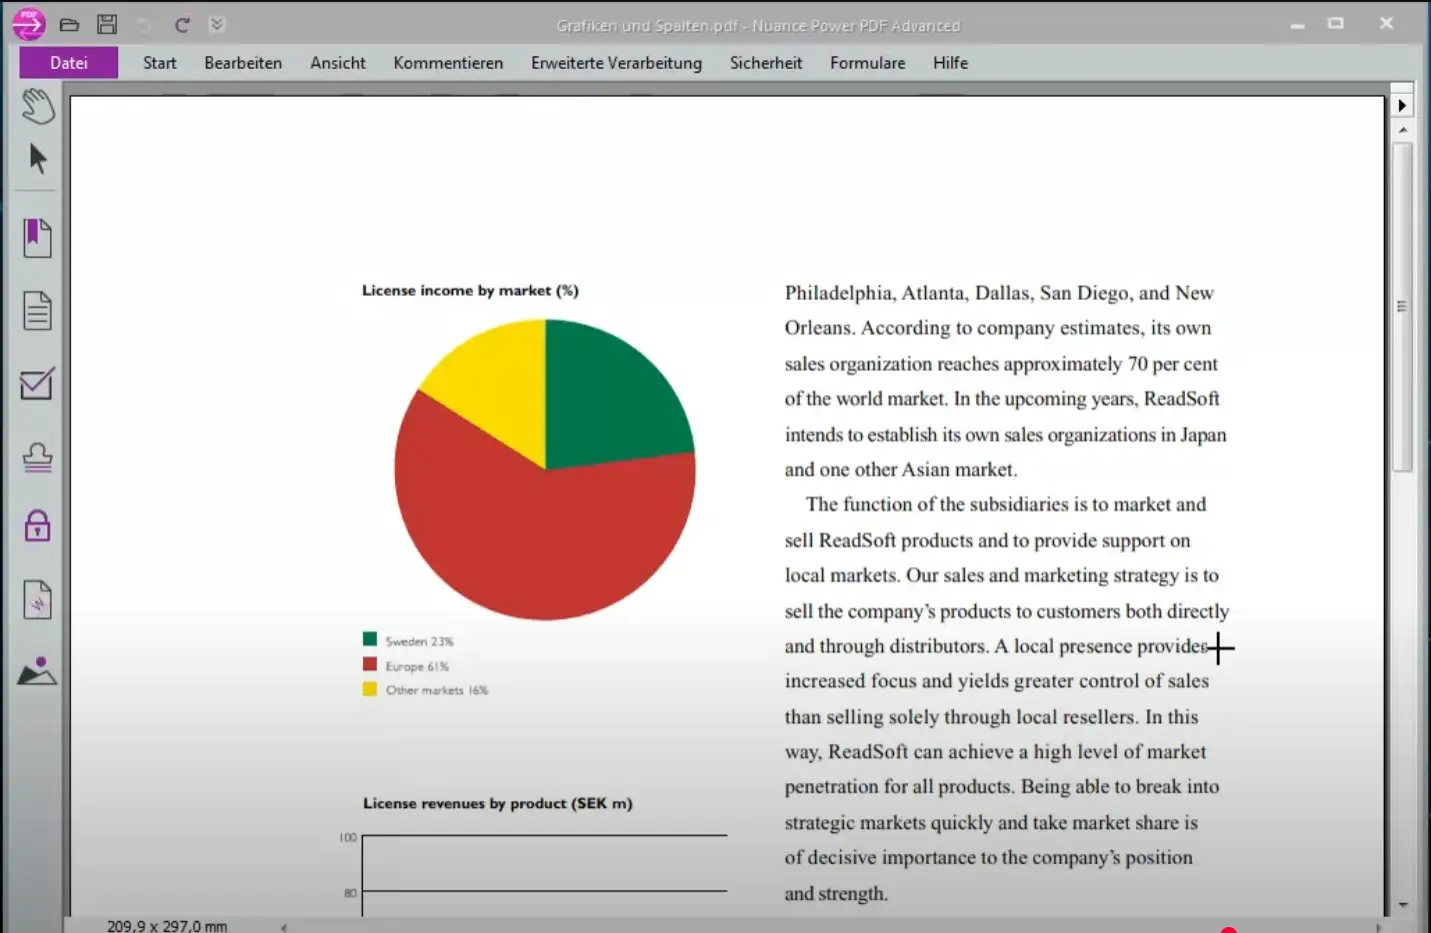Open the Bookmarks panel in sidebar
1431x933 pixels.
[38, 238]
